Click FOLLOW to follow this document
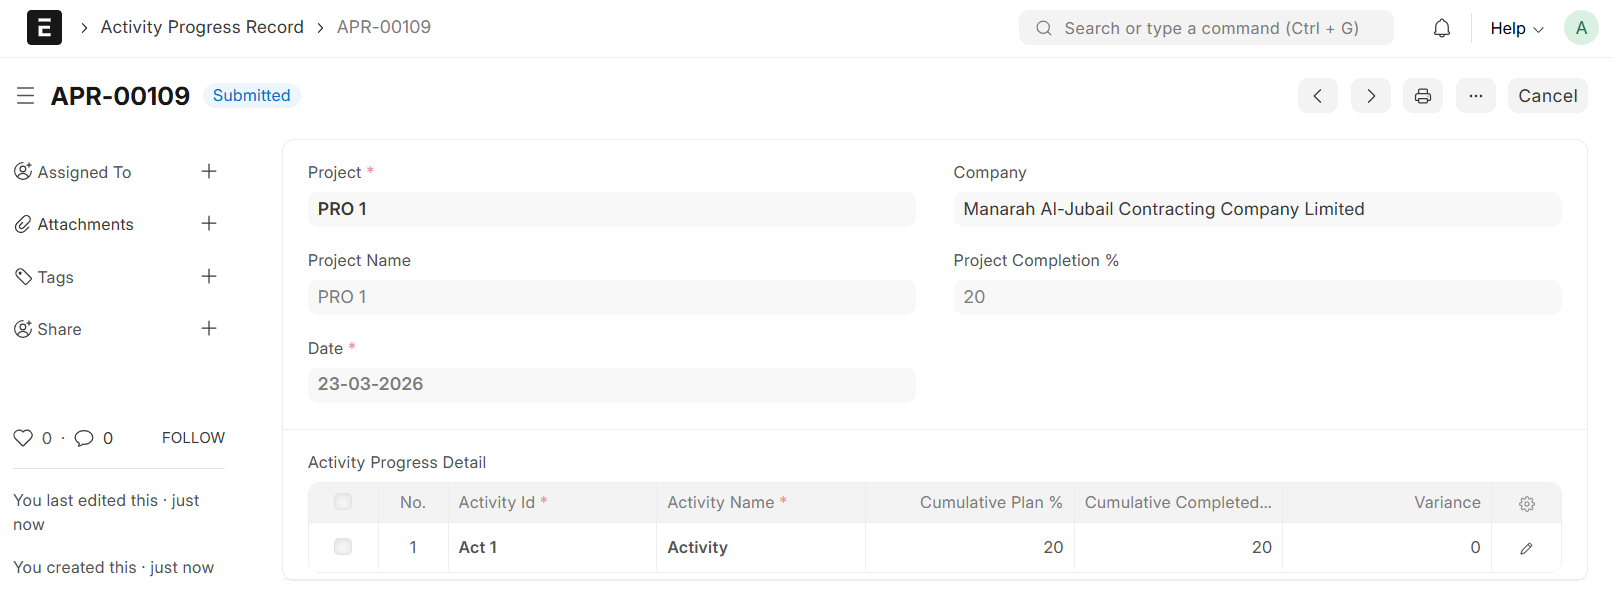The width and height of the screenshot is (1613, 596). pyautogui.click(x=193, y=438)
